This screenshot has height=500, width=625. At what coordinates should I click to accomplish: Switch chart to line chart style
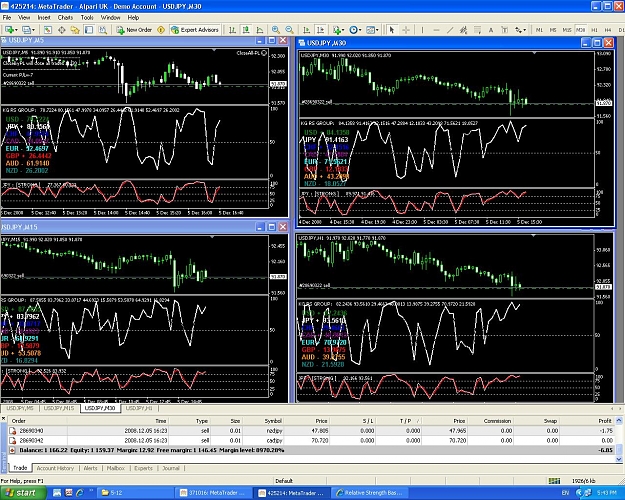tap(260, 30)
